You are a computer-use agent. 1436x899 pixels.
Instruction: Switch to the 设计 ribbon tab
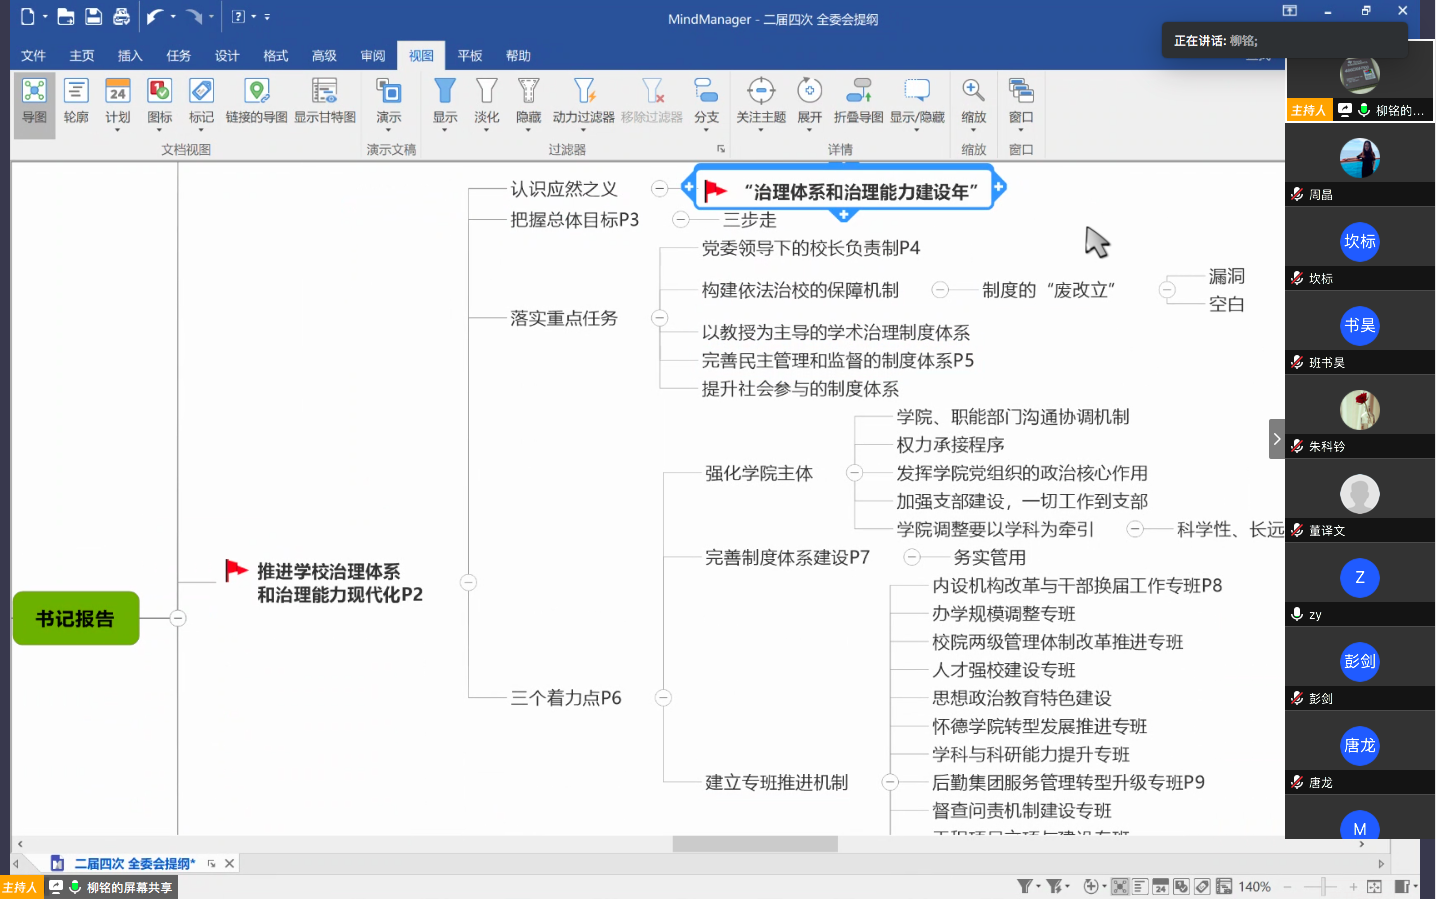click(x=227, y=56)
